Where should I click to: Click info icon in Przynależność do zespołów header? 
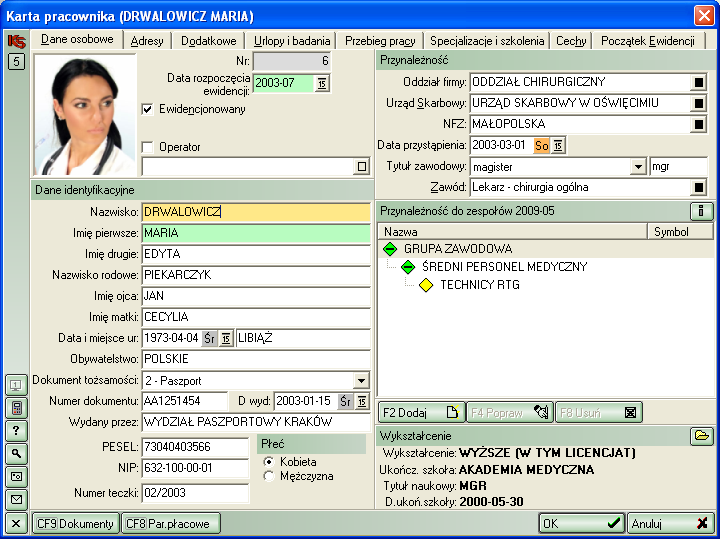[701, 211]
